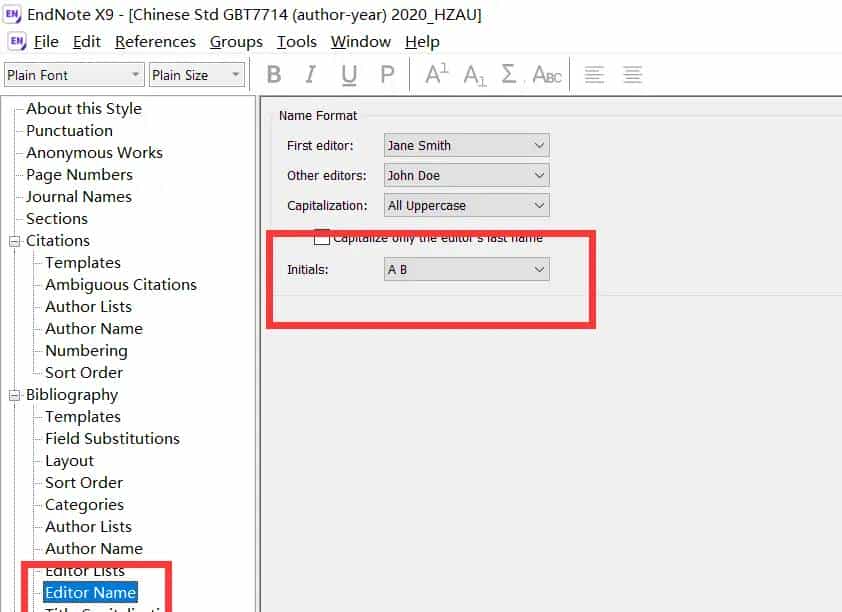842x612 pixels.
Task: Select Anonymous Works tree item
Action: tap(94, 152)
